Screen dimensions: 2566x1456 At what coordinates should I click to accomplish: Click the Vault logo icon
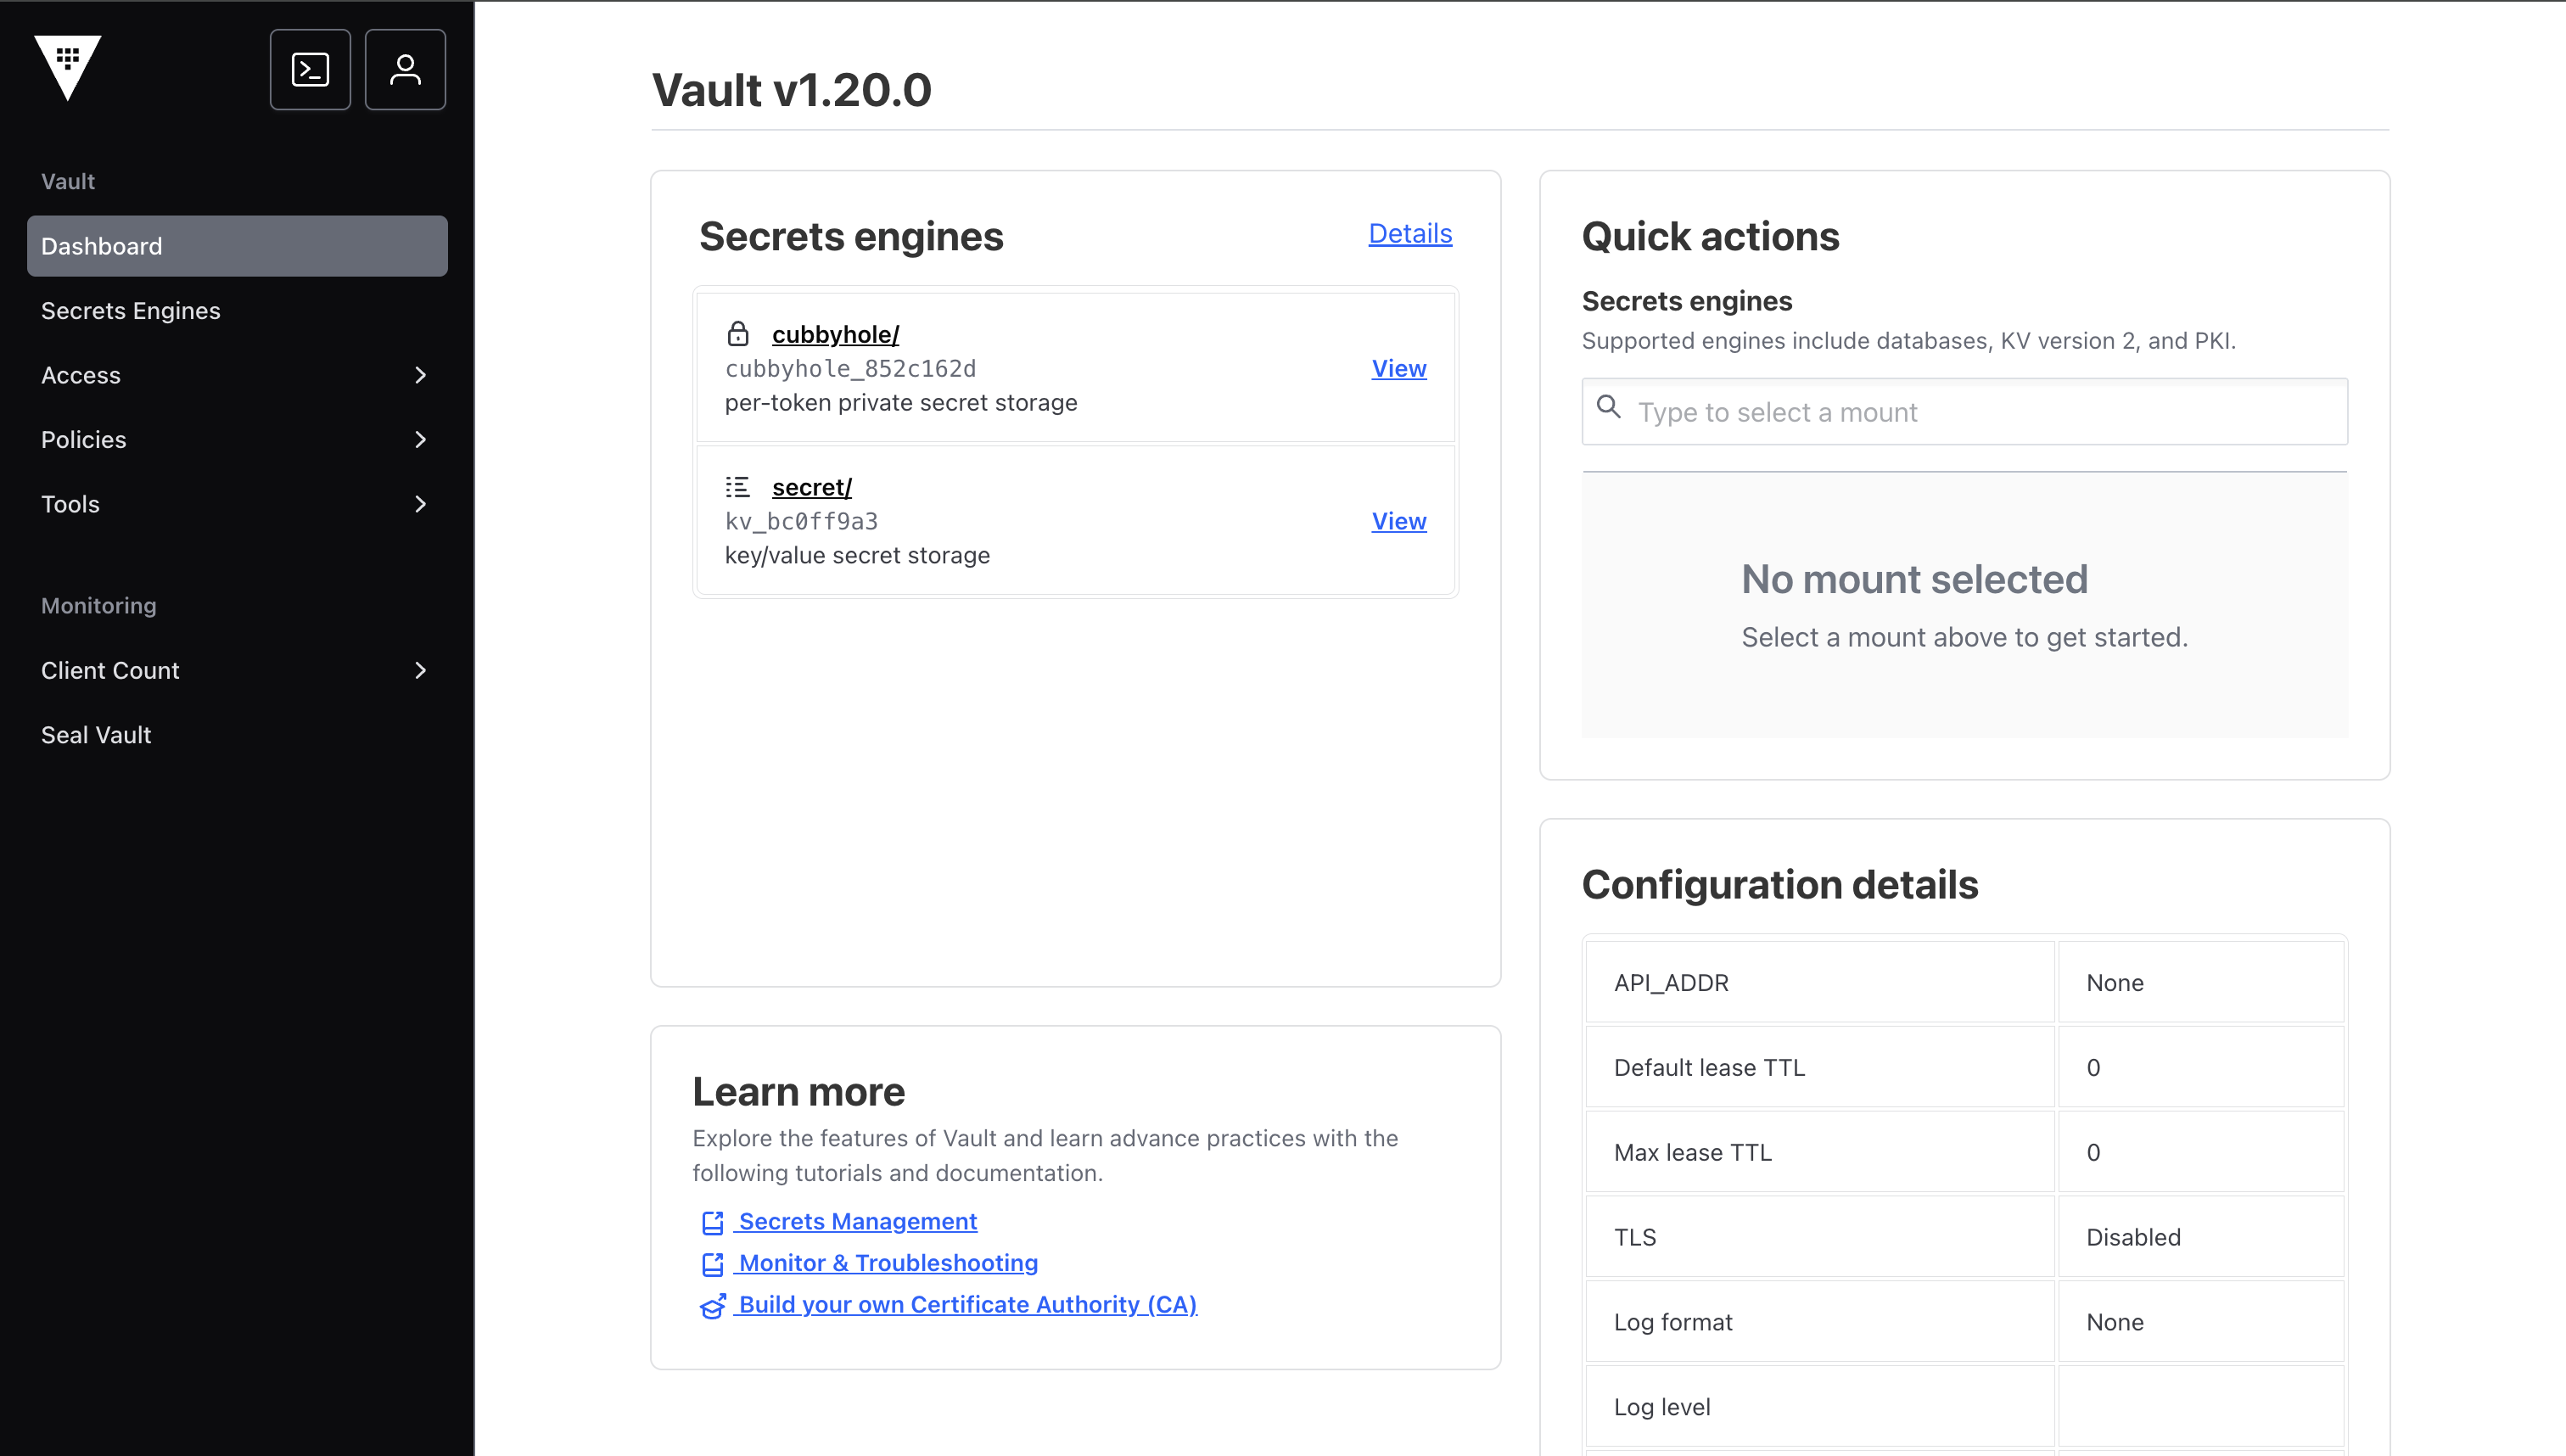[67, 68]
